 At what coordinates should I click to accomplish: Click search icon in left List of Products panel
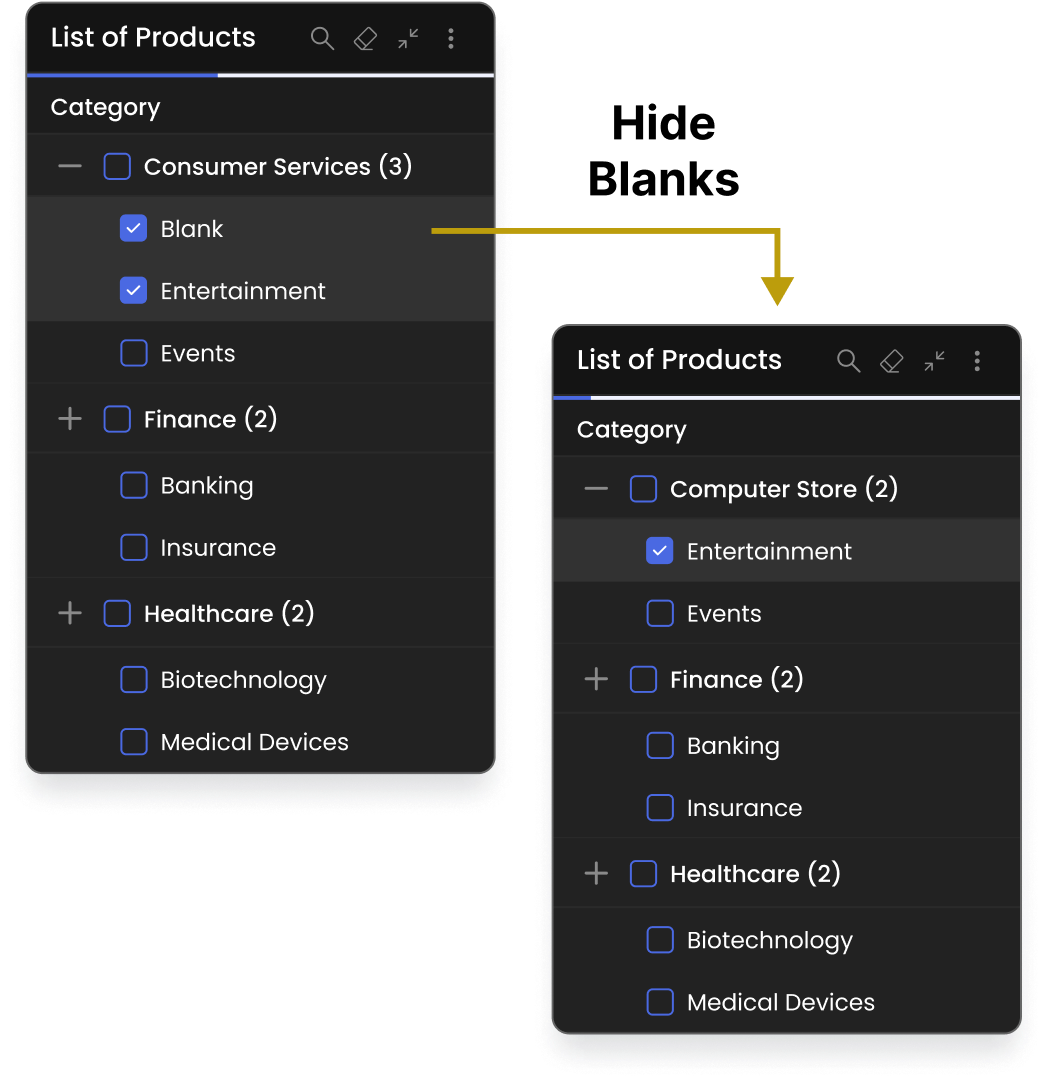[x=322, y=39]
